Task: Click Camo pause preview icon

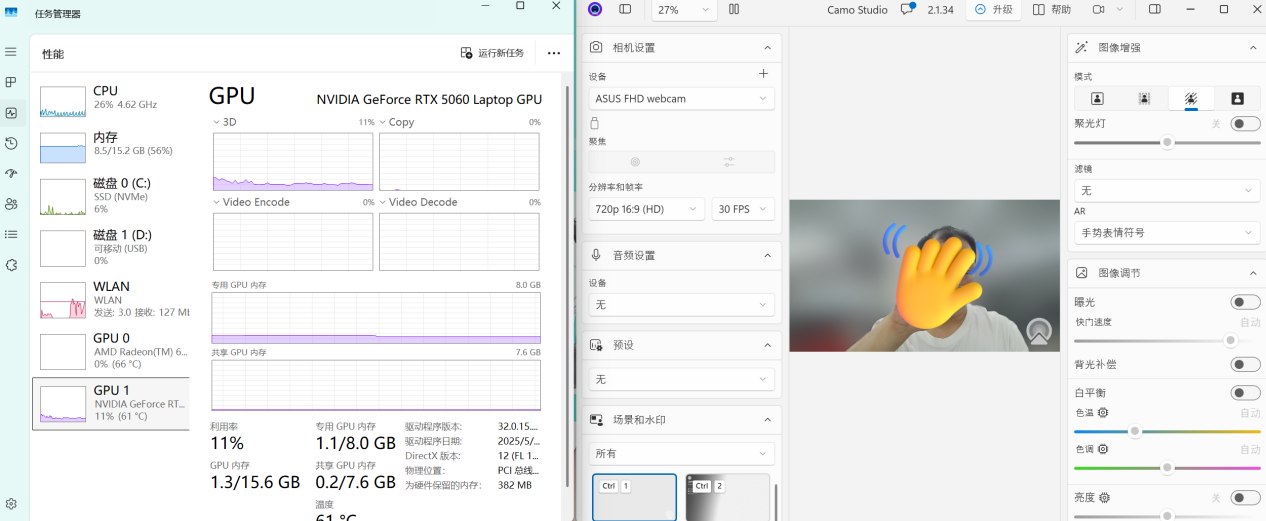Action: 734,9
